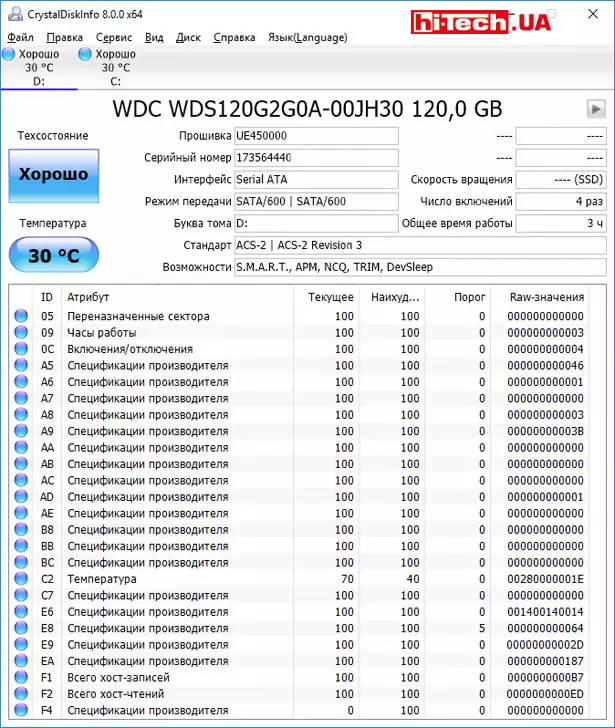Image resolution: width=615 pixels, height=728 pixels.
Task: Click the next disk arrow button
Action: (x=596, y=109)
